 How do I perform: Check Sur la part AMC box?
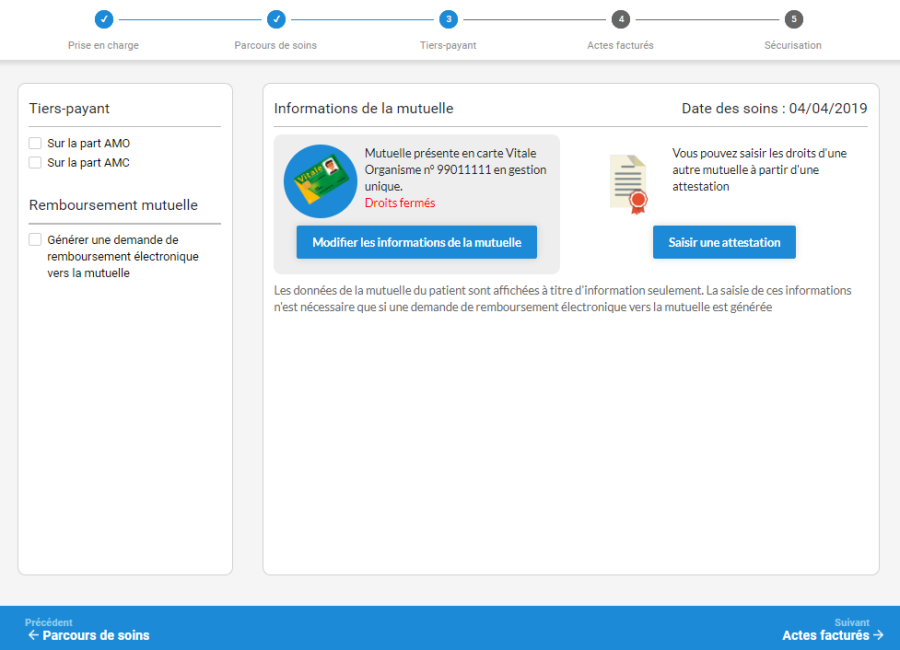click(x=35, y=163)
